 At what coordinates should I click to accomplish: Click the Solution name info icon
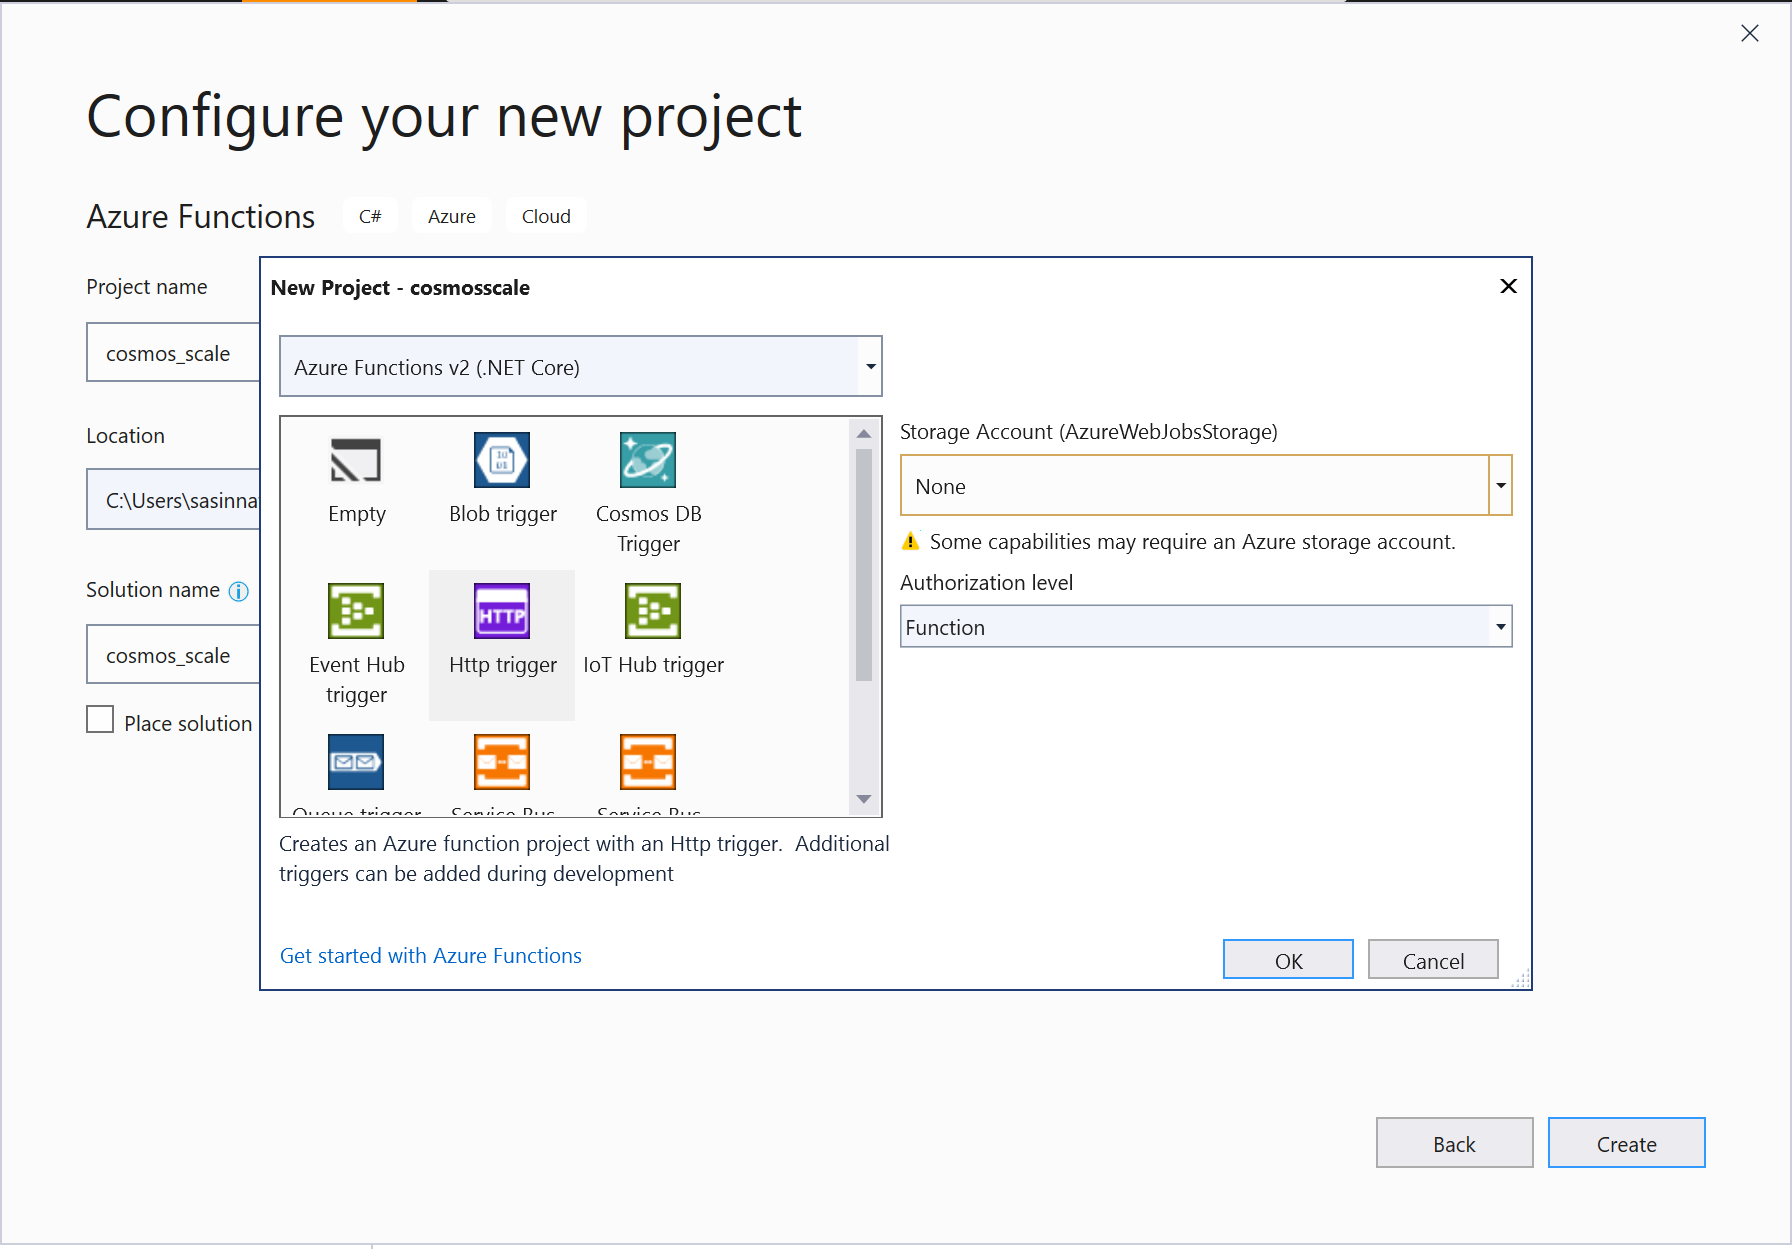coord(238,591)
